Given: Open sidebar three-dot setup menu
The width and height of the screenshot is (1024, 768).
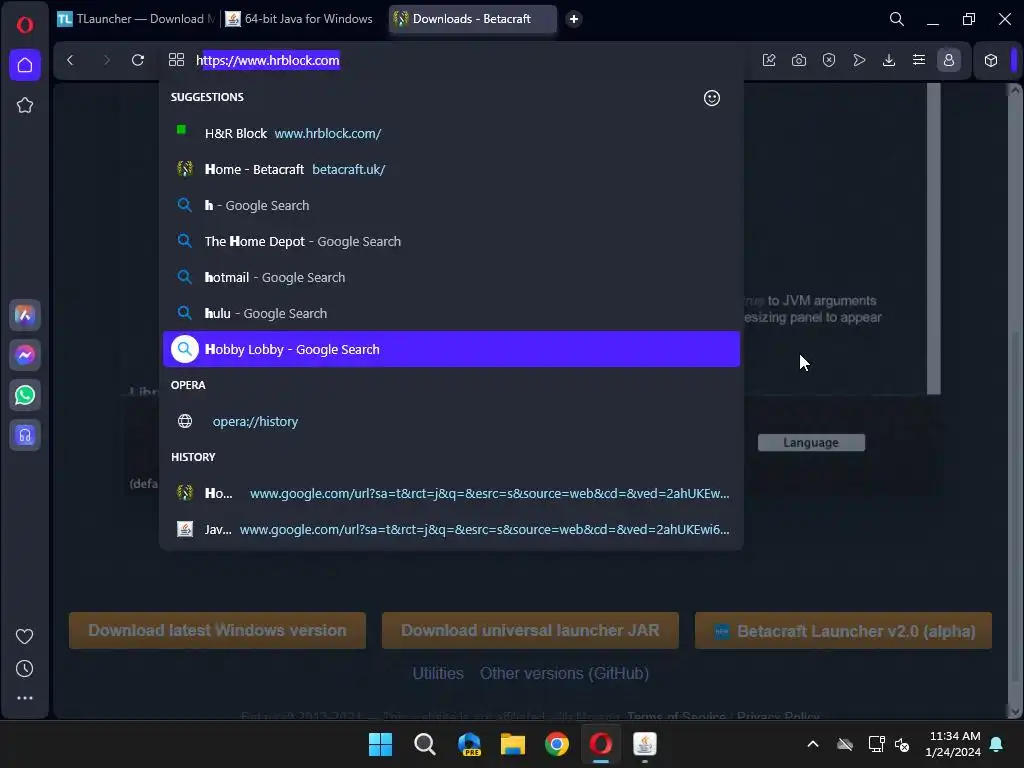Looking at the screenshot, I should point(25,698).
